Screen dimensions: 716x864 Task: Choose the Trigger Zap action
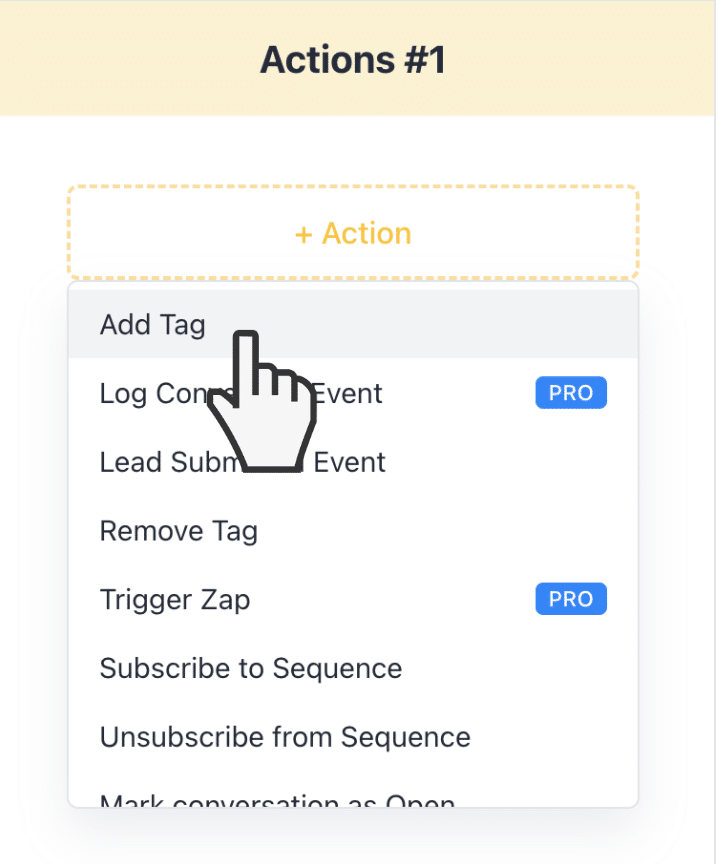[353, 599]
